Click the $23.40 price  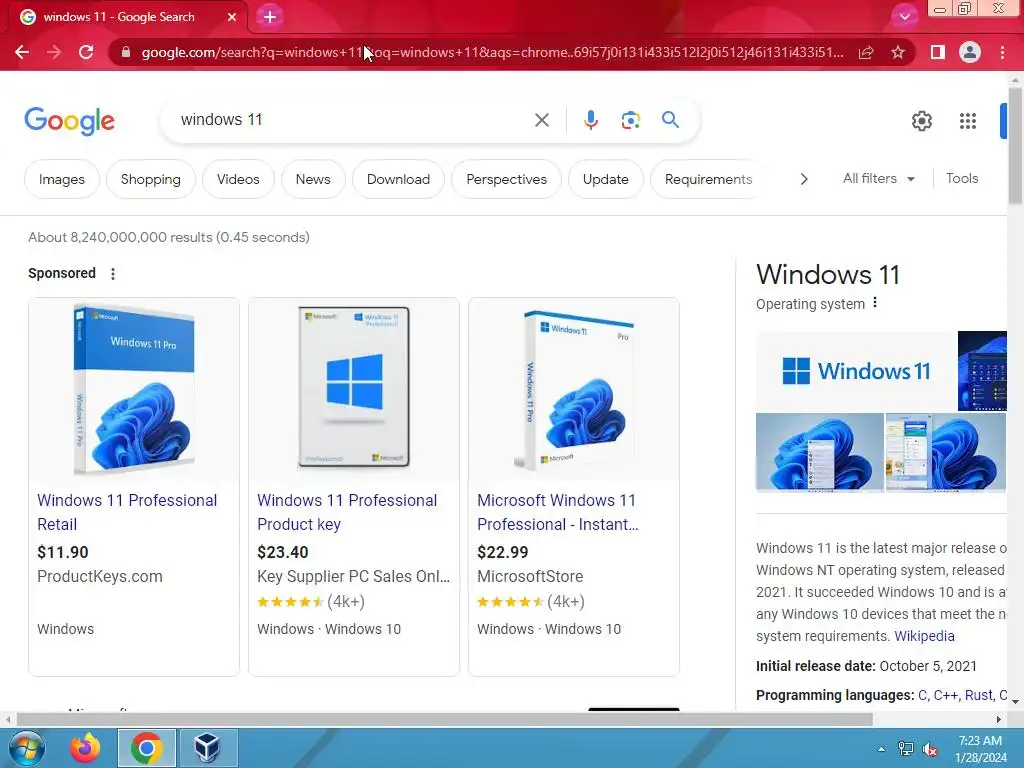[282, 552]
